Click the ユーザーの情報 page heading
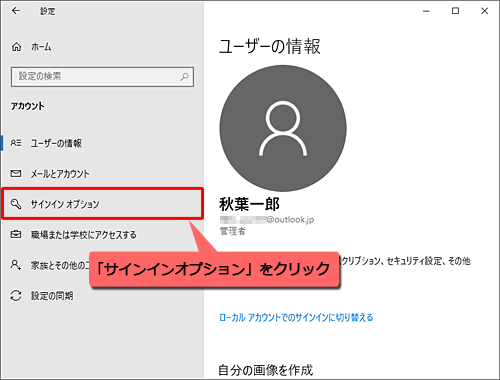This screenshot has height=380, width=500. click(x=270, y=46)
